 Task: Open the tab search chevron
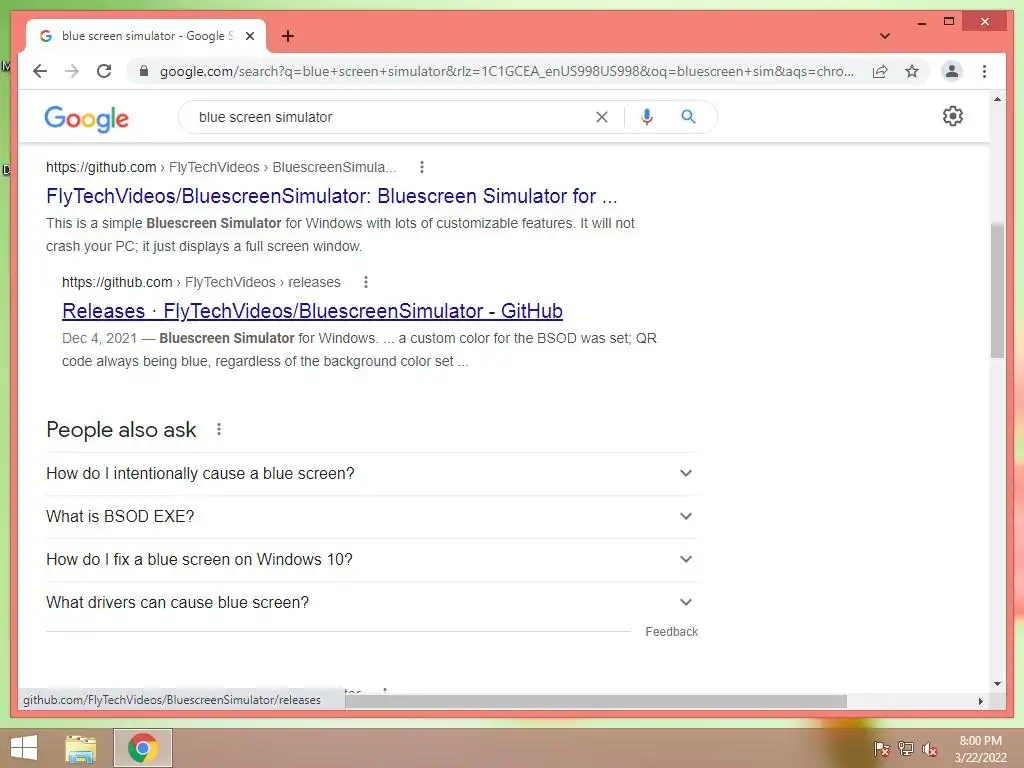884,36
